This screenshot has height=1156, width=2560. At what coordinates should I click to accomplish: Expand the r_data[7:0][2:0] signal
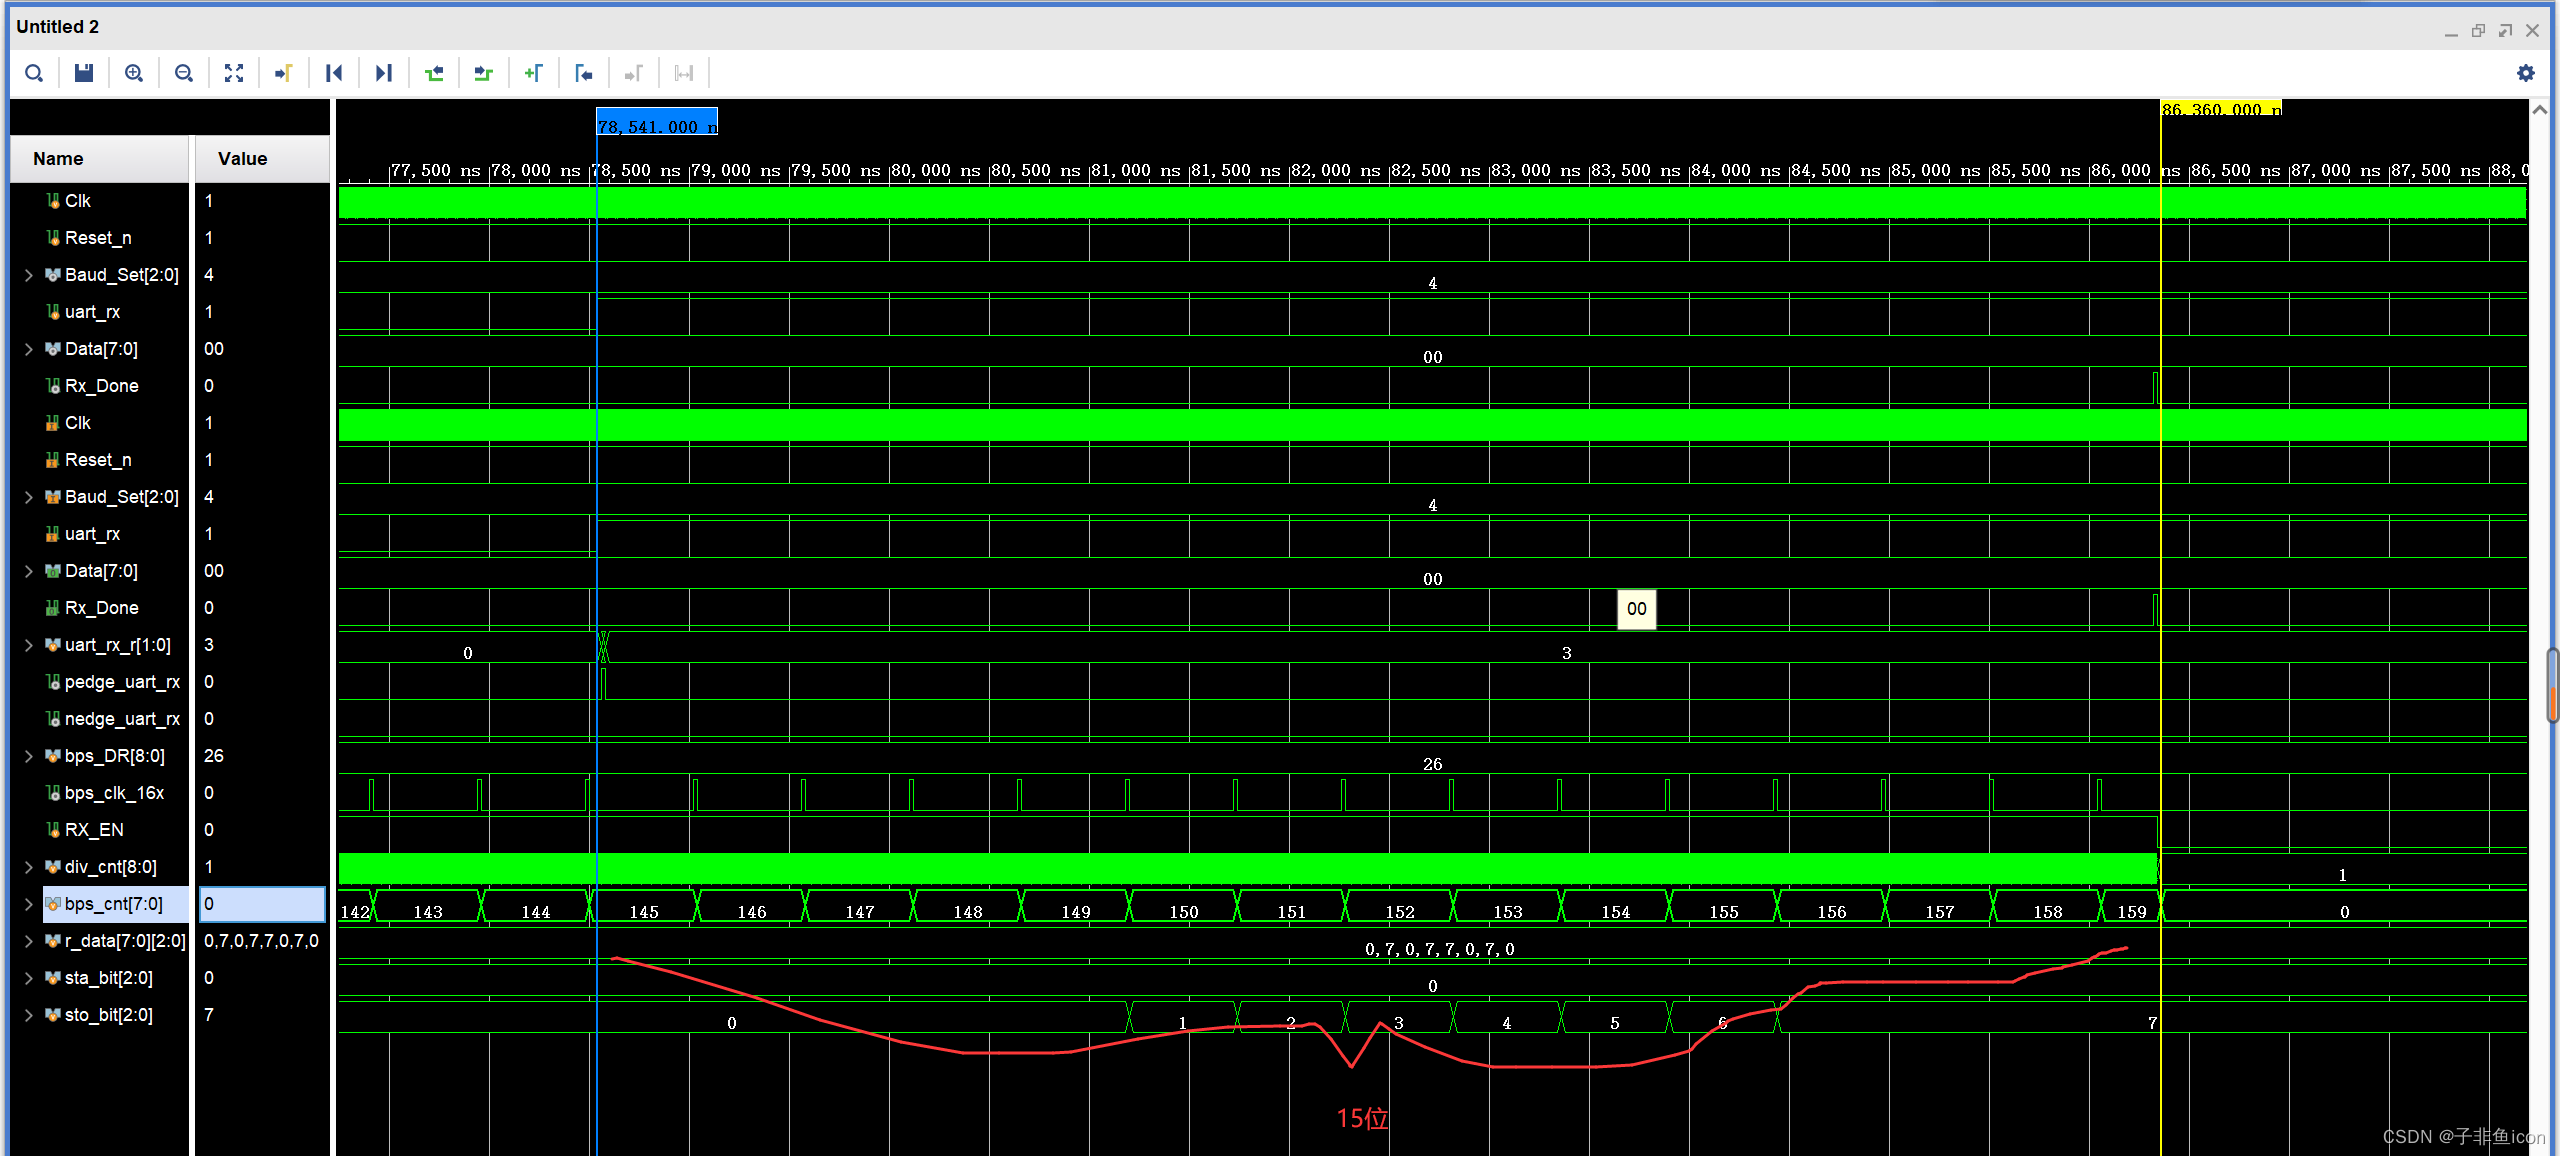[28, 941]
